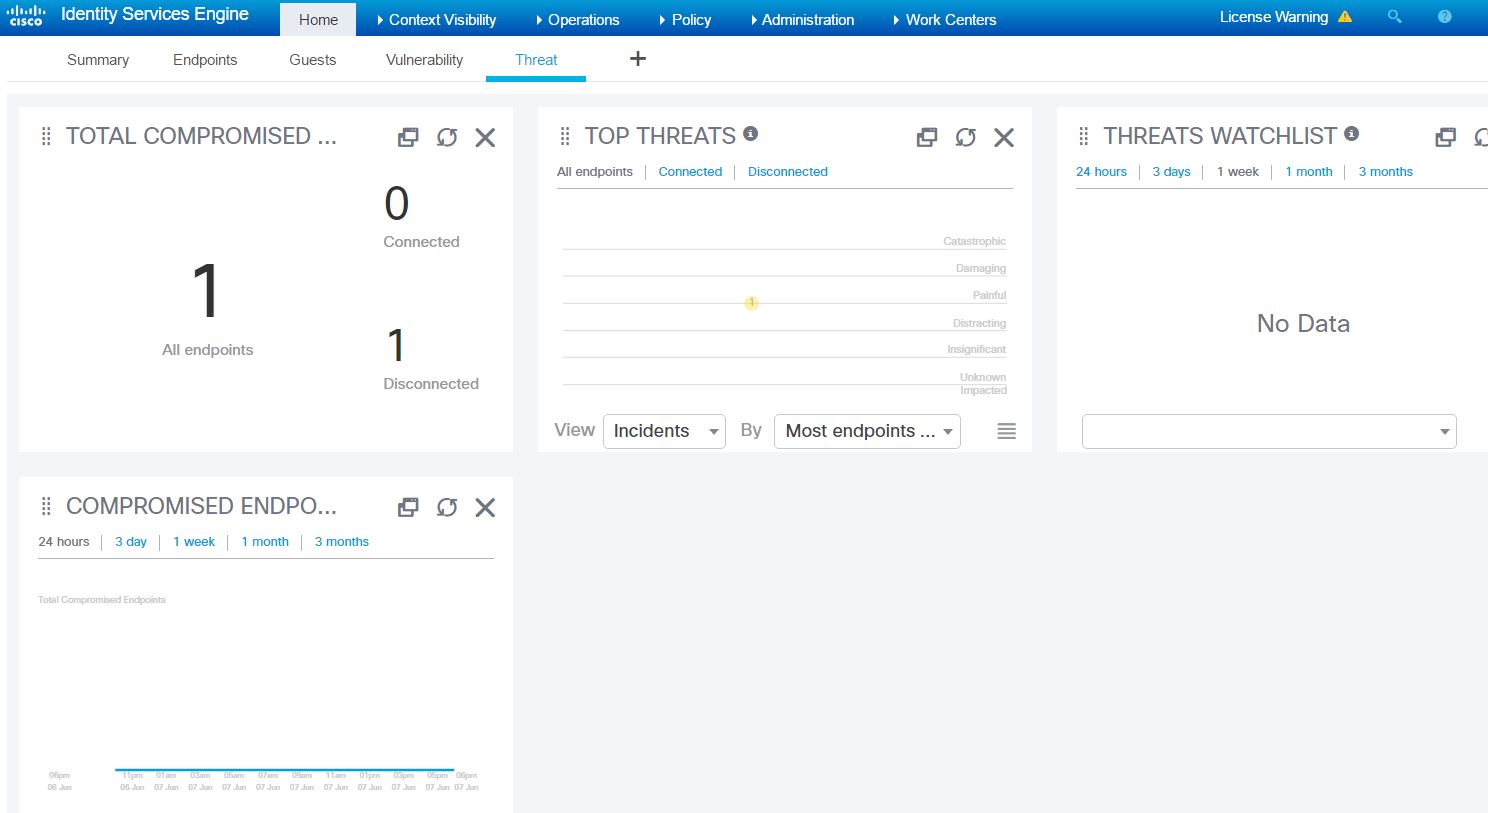Expand the Context Visibility menu
Screen dimensions: 1488x813
[x=436, y=20]
